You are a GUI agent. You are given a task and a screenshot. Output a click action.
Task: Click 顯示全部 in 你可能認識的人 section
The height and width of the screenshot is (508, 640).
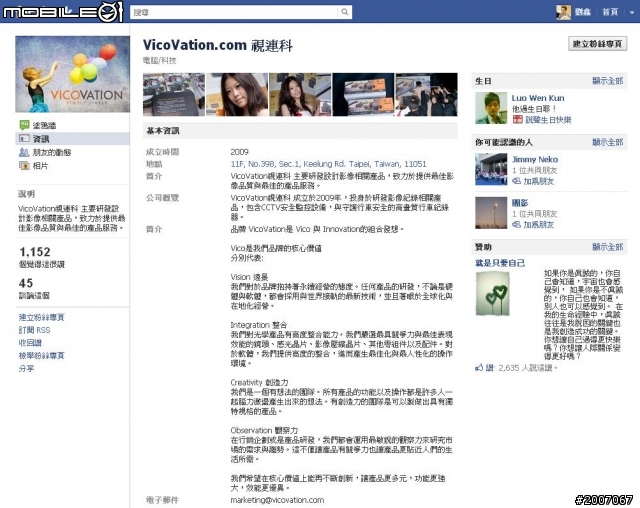tap(608, 142)
